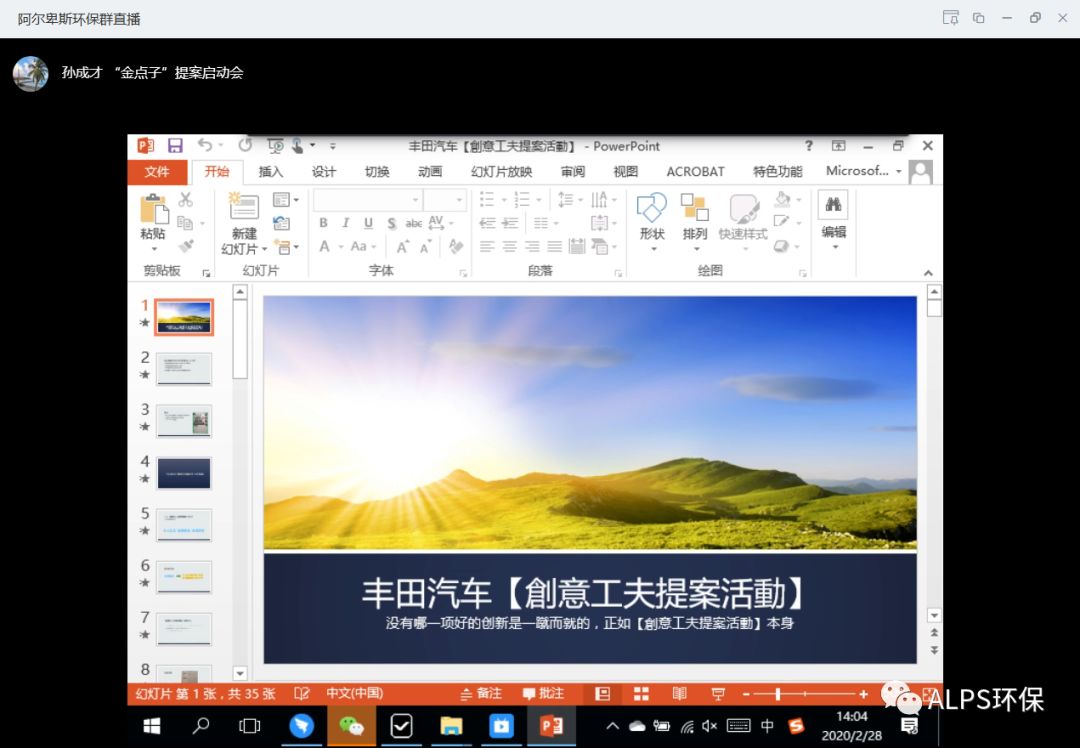Switch to the 插入 (Insert) tab

(271, 172)
